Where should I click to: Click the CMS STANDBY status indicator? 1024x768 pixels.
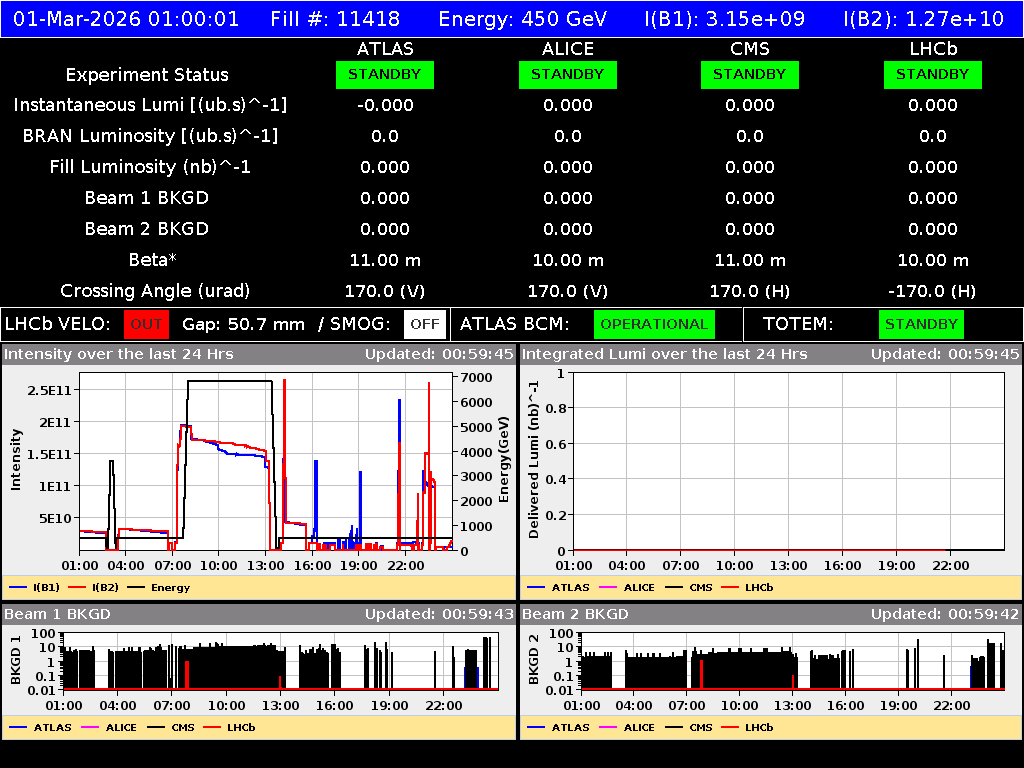click(x=749, y=74)
